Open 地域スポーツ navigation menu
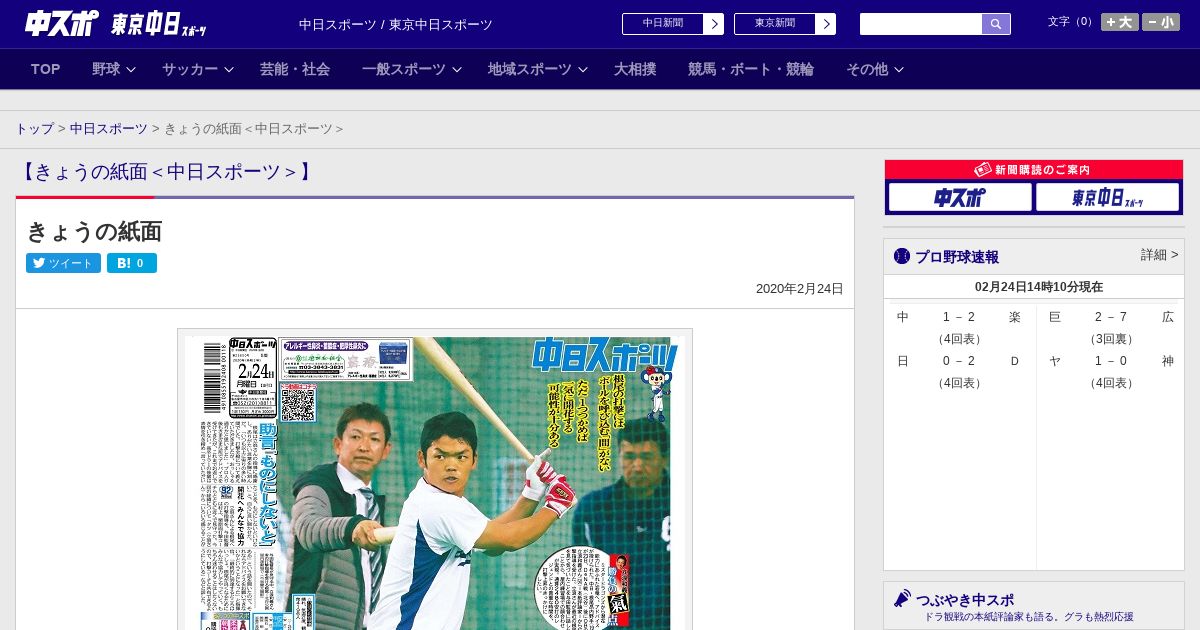This screenshot has width=1200, height=630. click(530, 69)
